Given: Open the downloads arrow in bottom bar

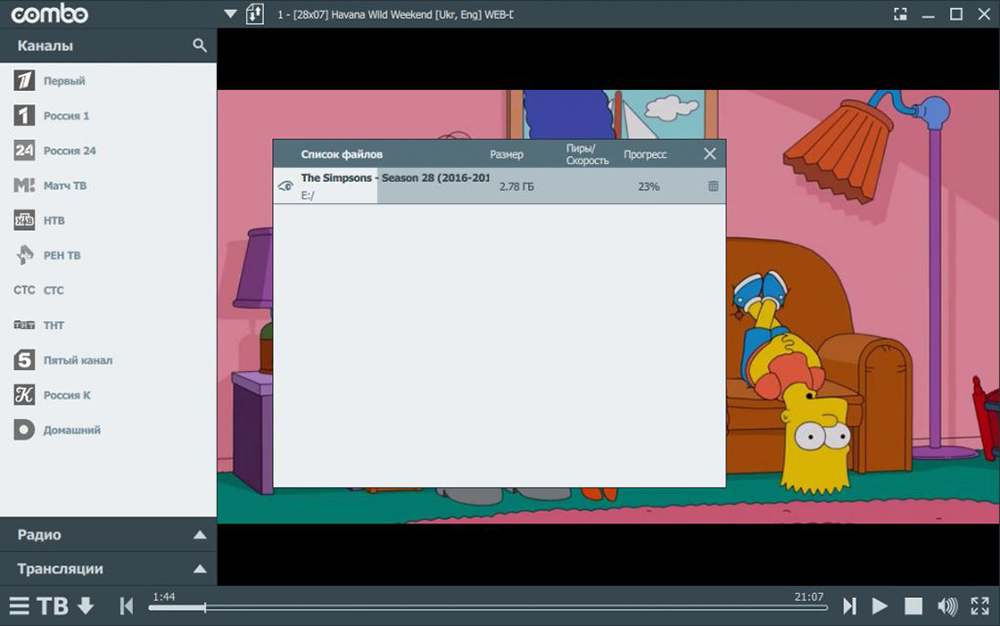Looking at the screenshot, I should (x=86, y=606).
